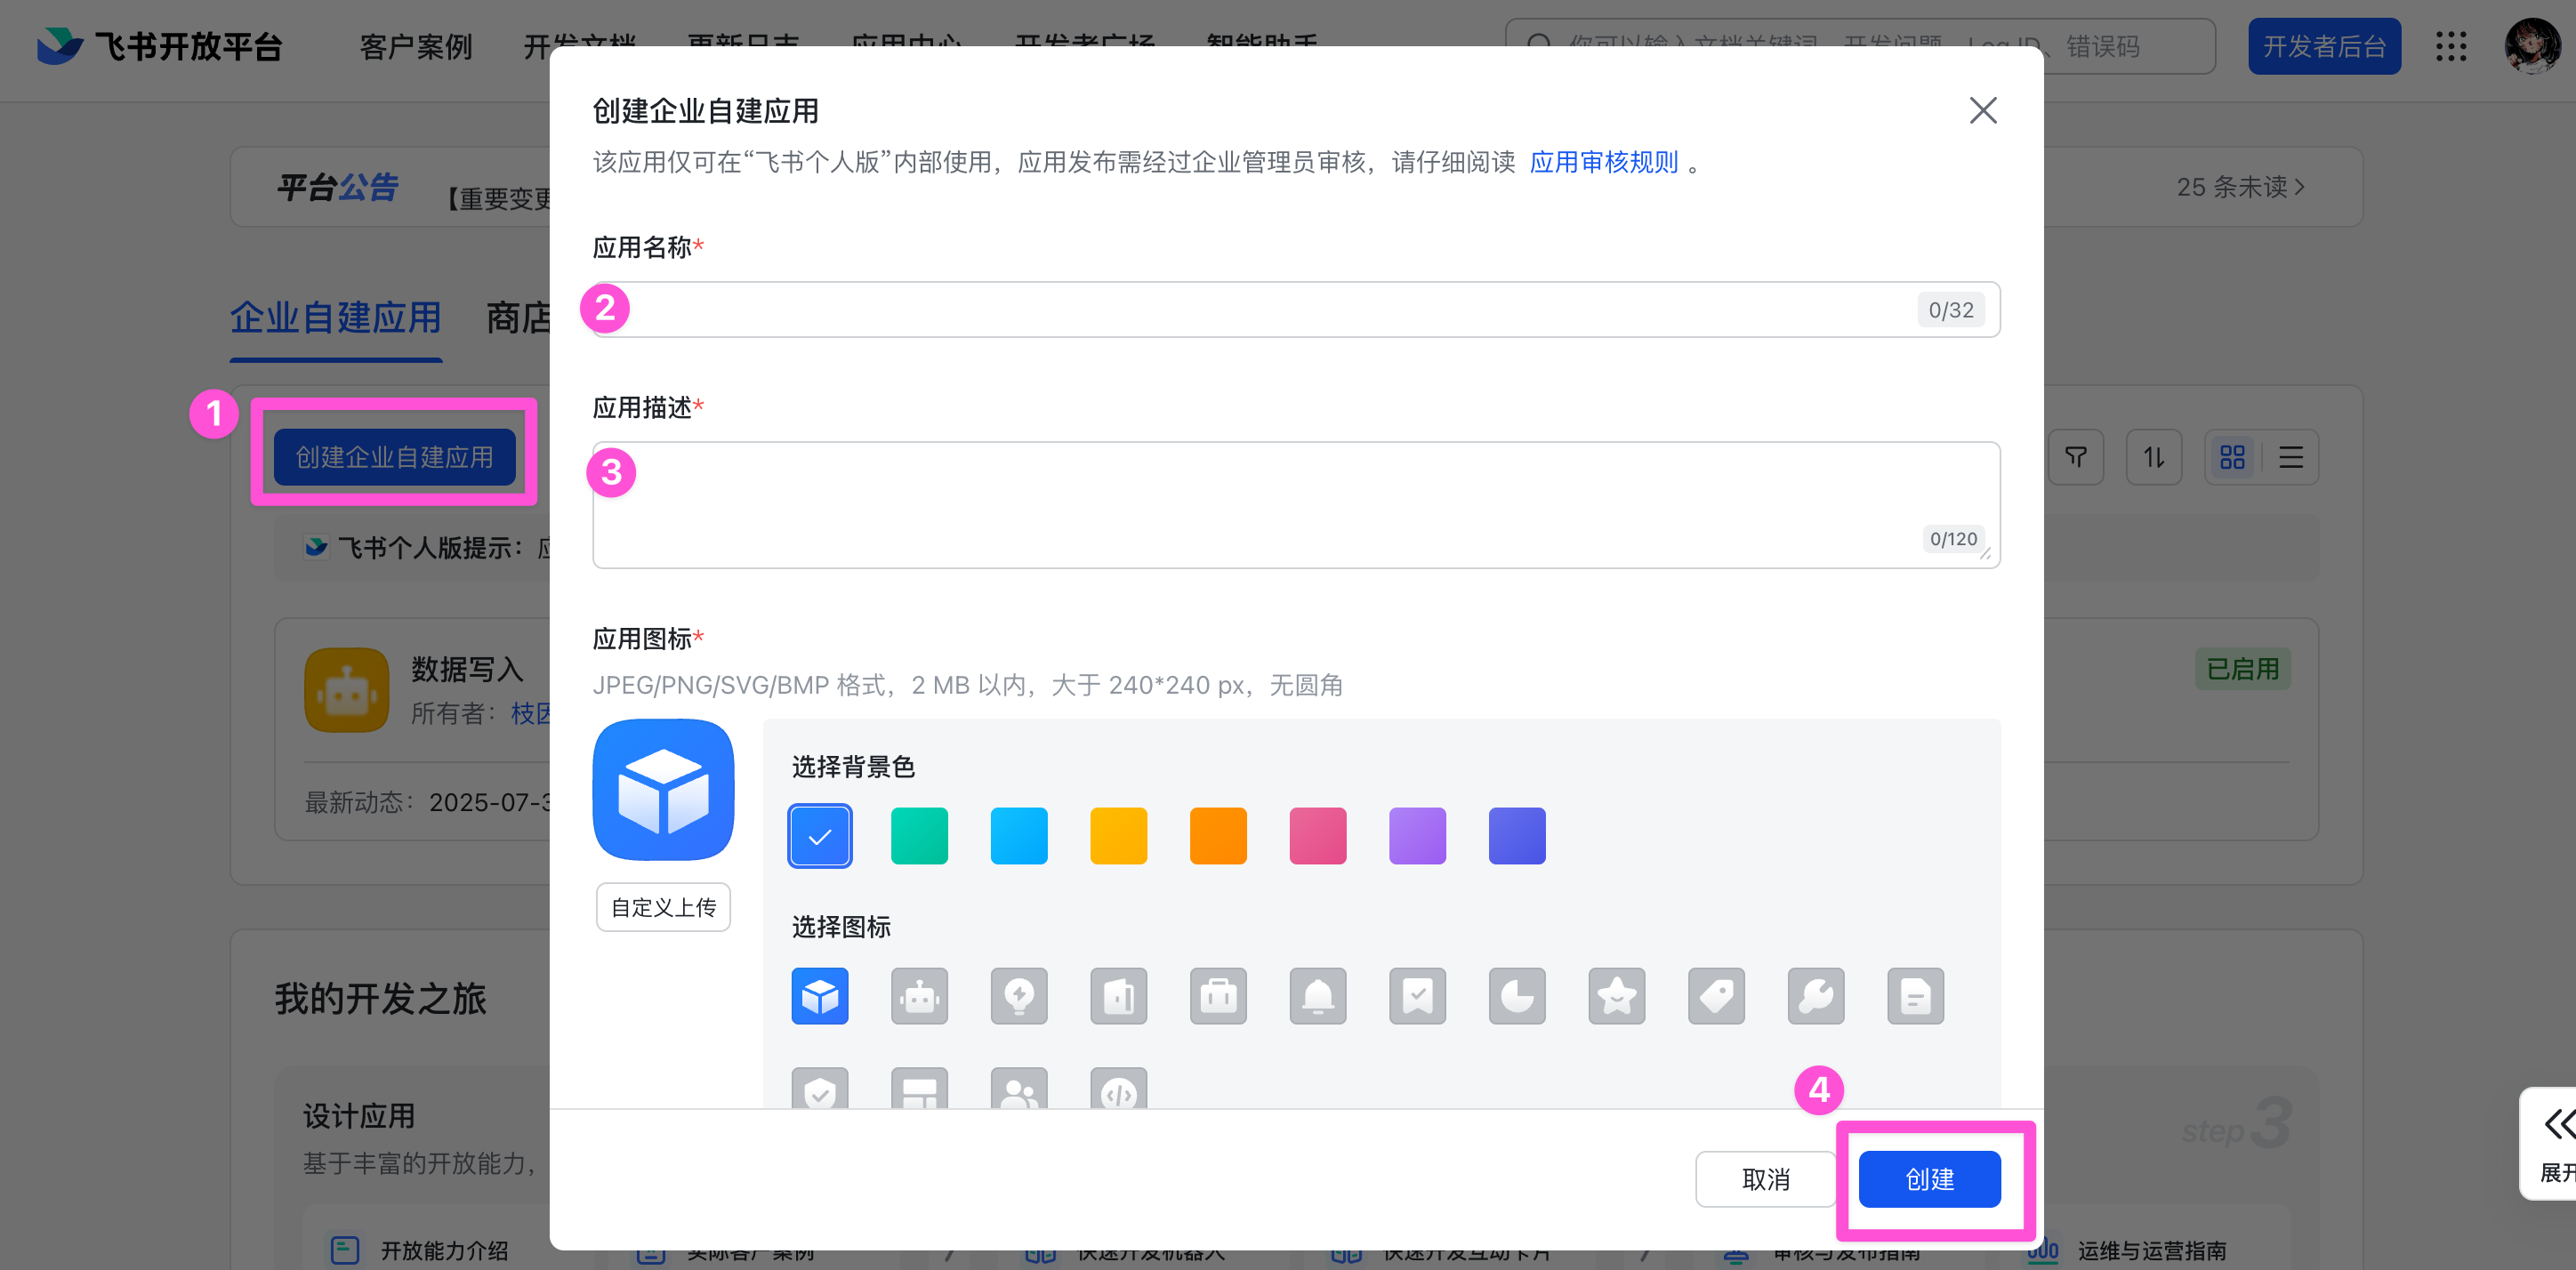Open the user avatar profile menu
Screen dimensions: 2576x1270
pyautogui.click(x=2533, y=46)
